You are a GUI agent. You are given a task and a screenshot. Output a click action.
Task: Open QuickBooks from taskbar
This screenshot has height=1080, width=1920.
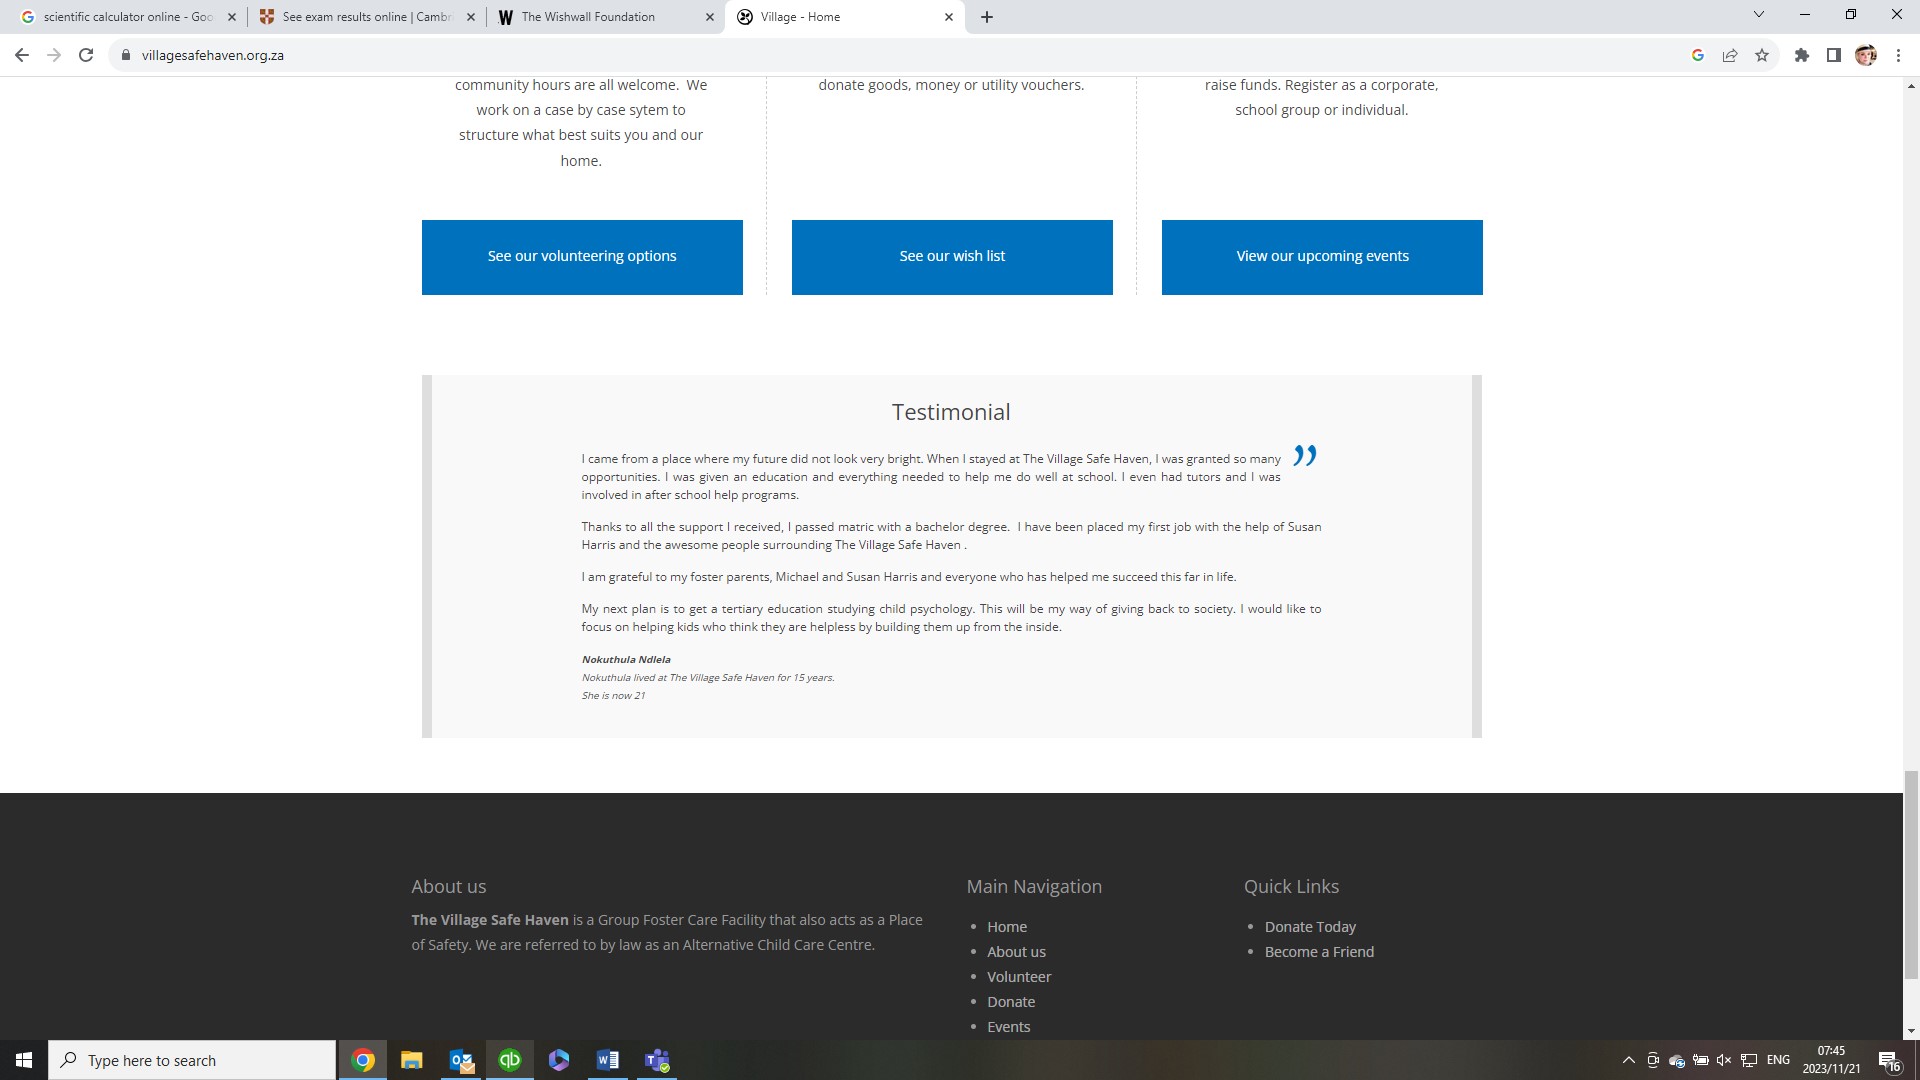[510, 1060]
